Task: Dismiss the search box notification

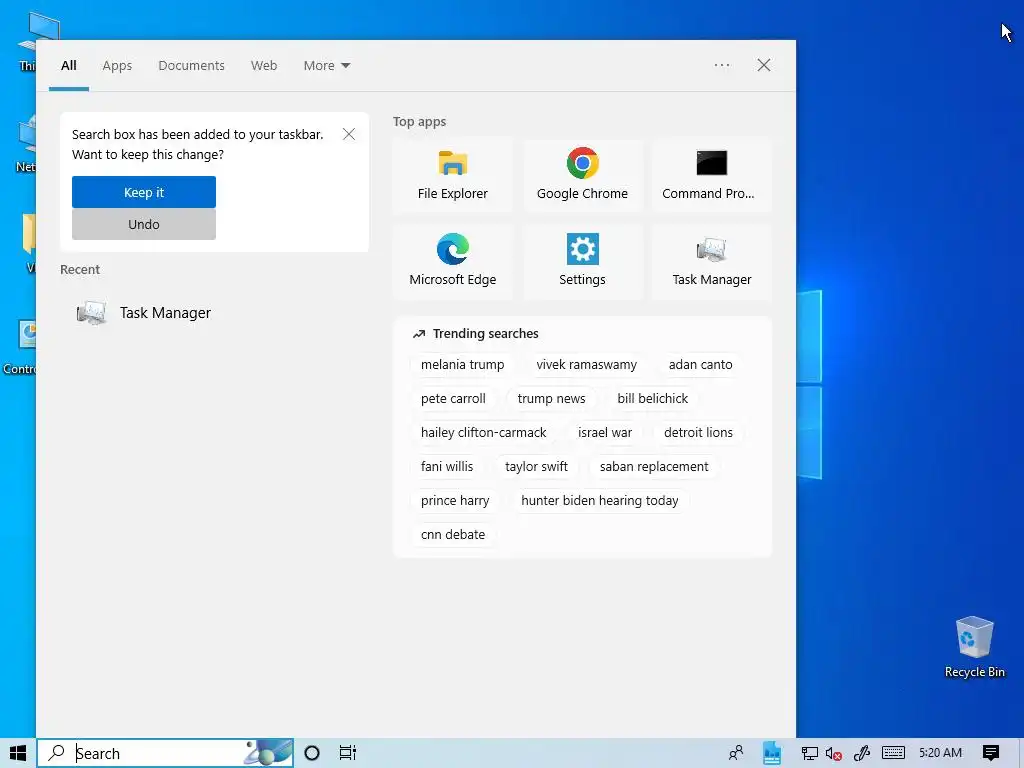Action: click(349, 134)
